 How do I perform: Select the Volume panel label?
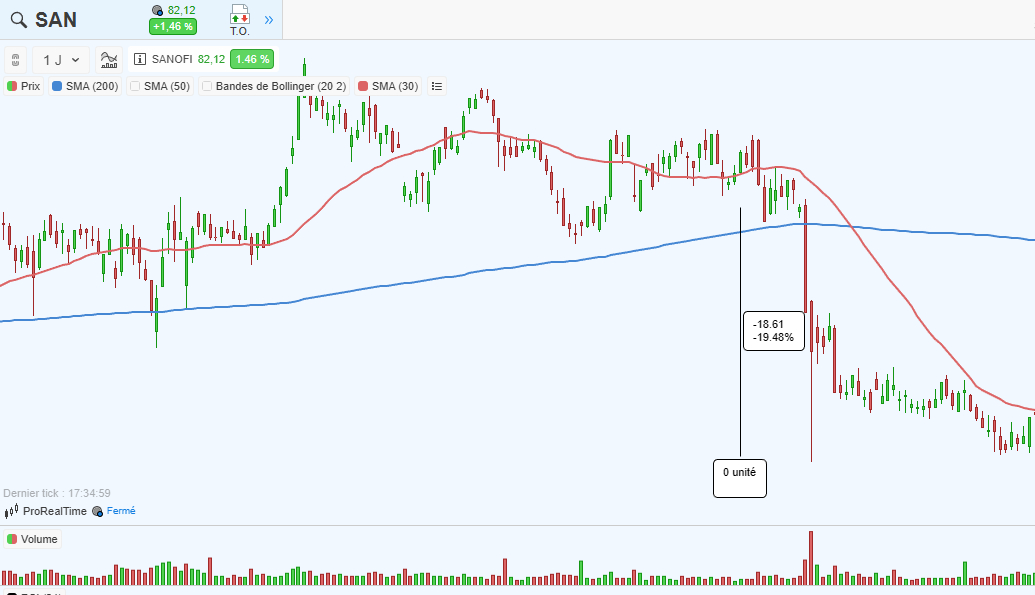(32, 540)
